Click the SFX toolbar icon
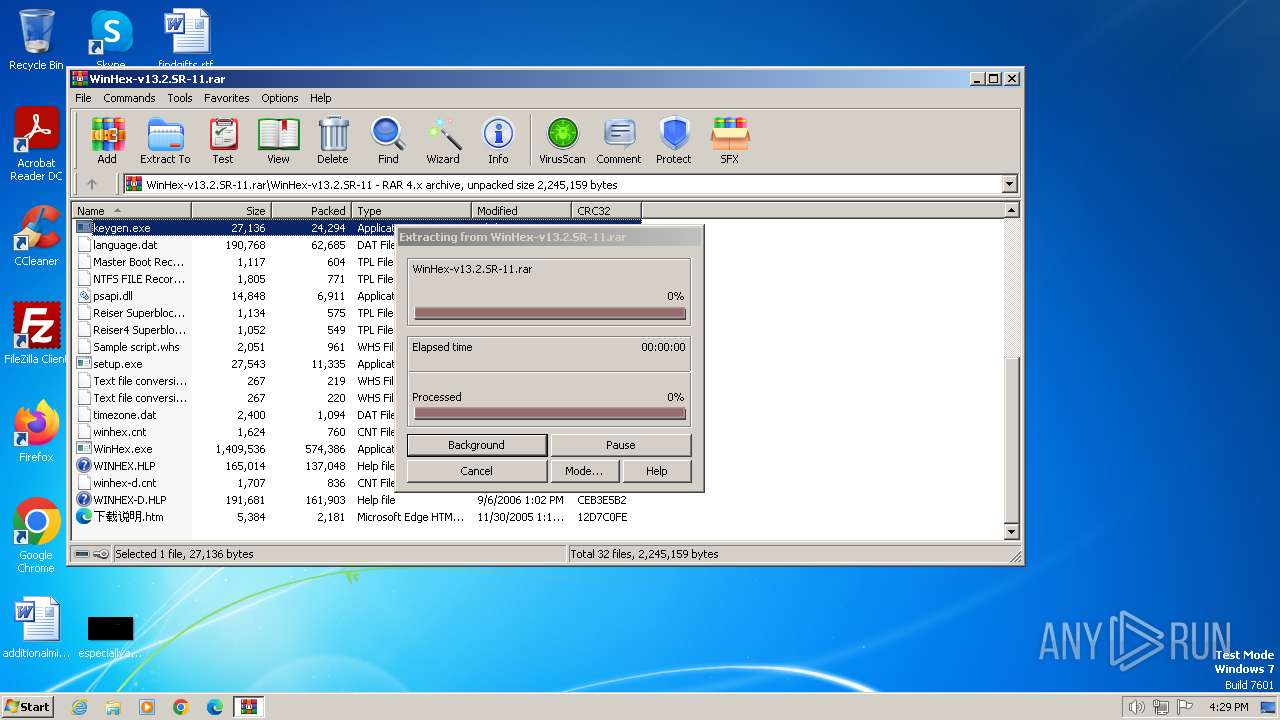The height and width of the screenshot is (720, 1280). [x=730, y=140]
